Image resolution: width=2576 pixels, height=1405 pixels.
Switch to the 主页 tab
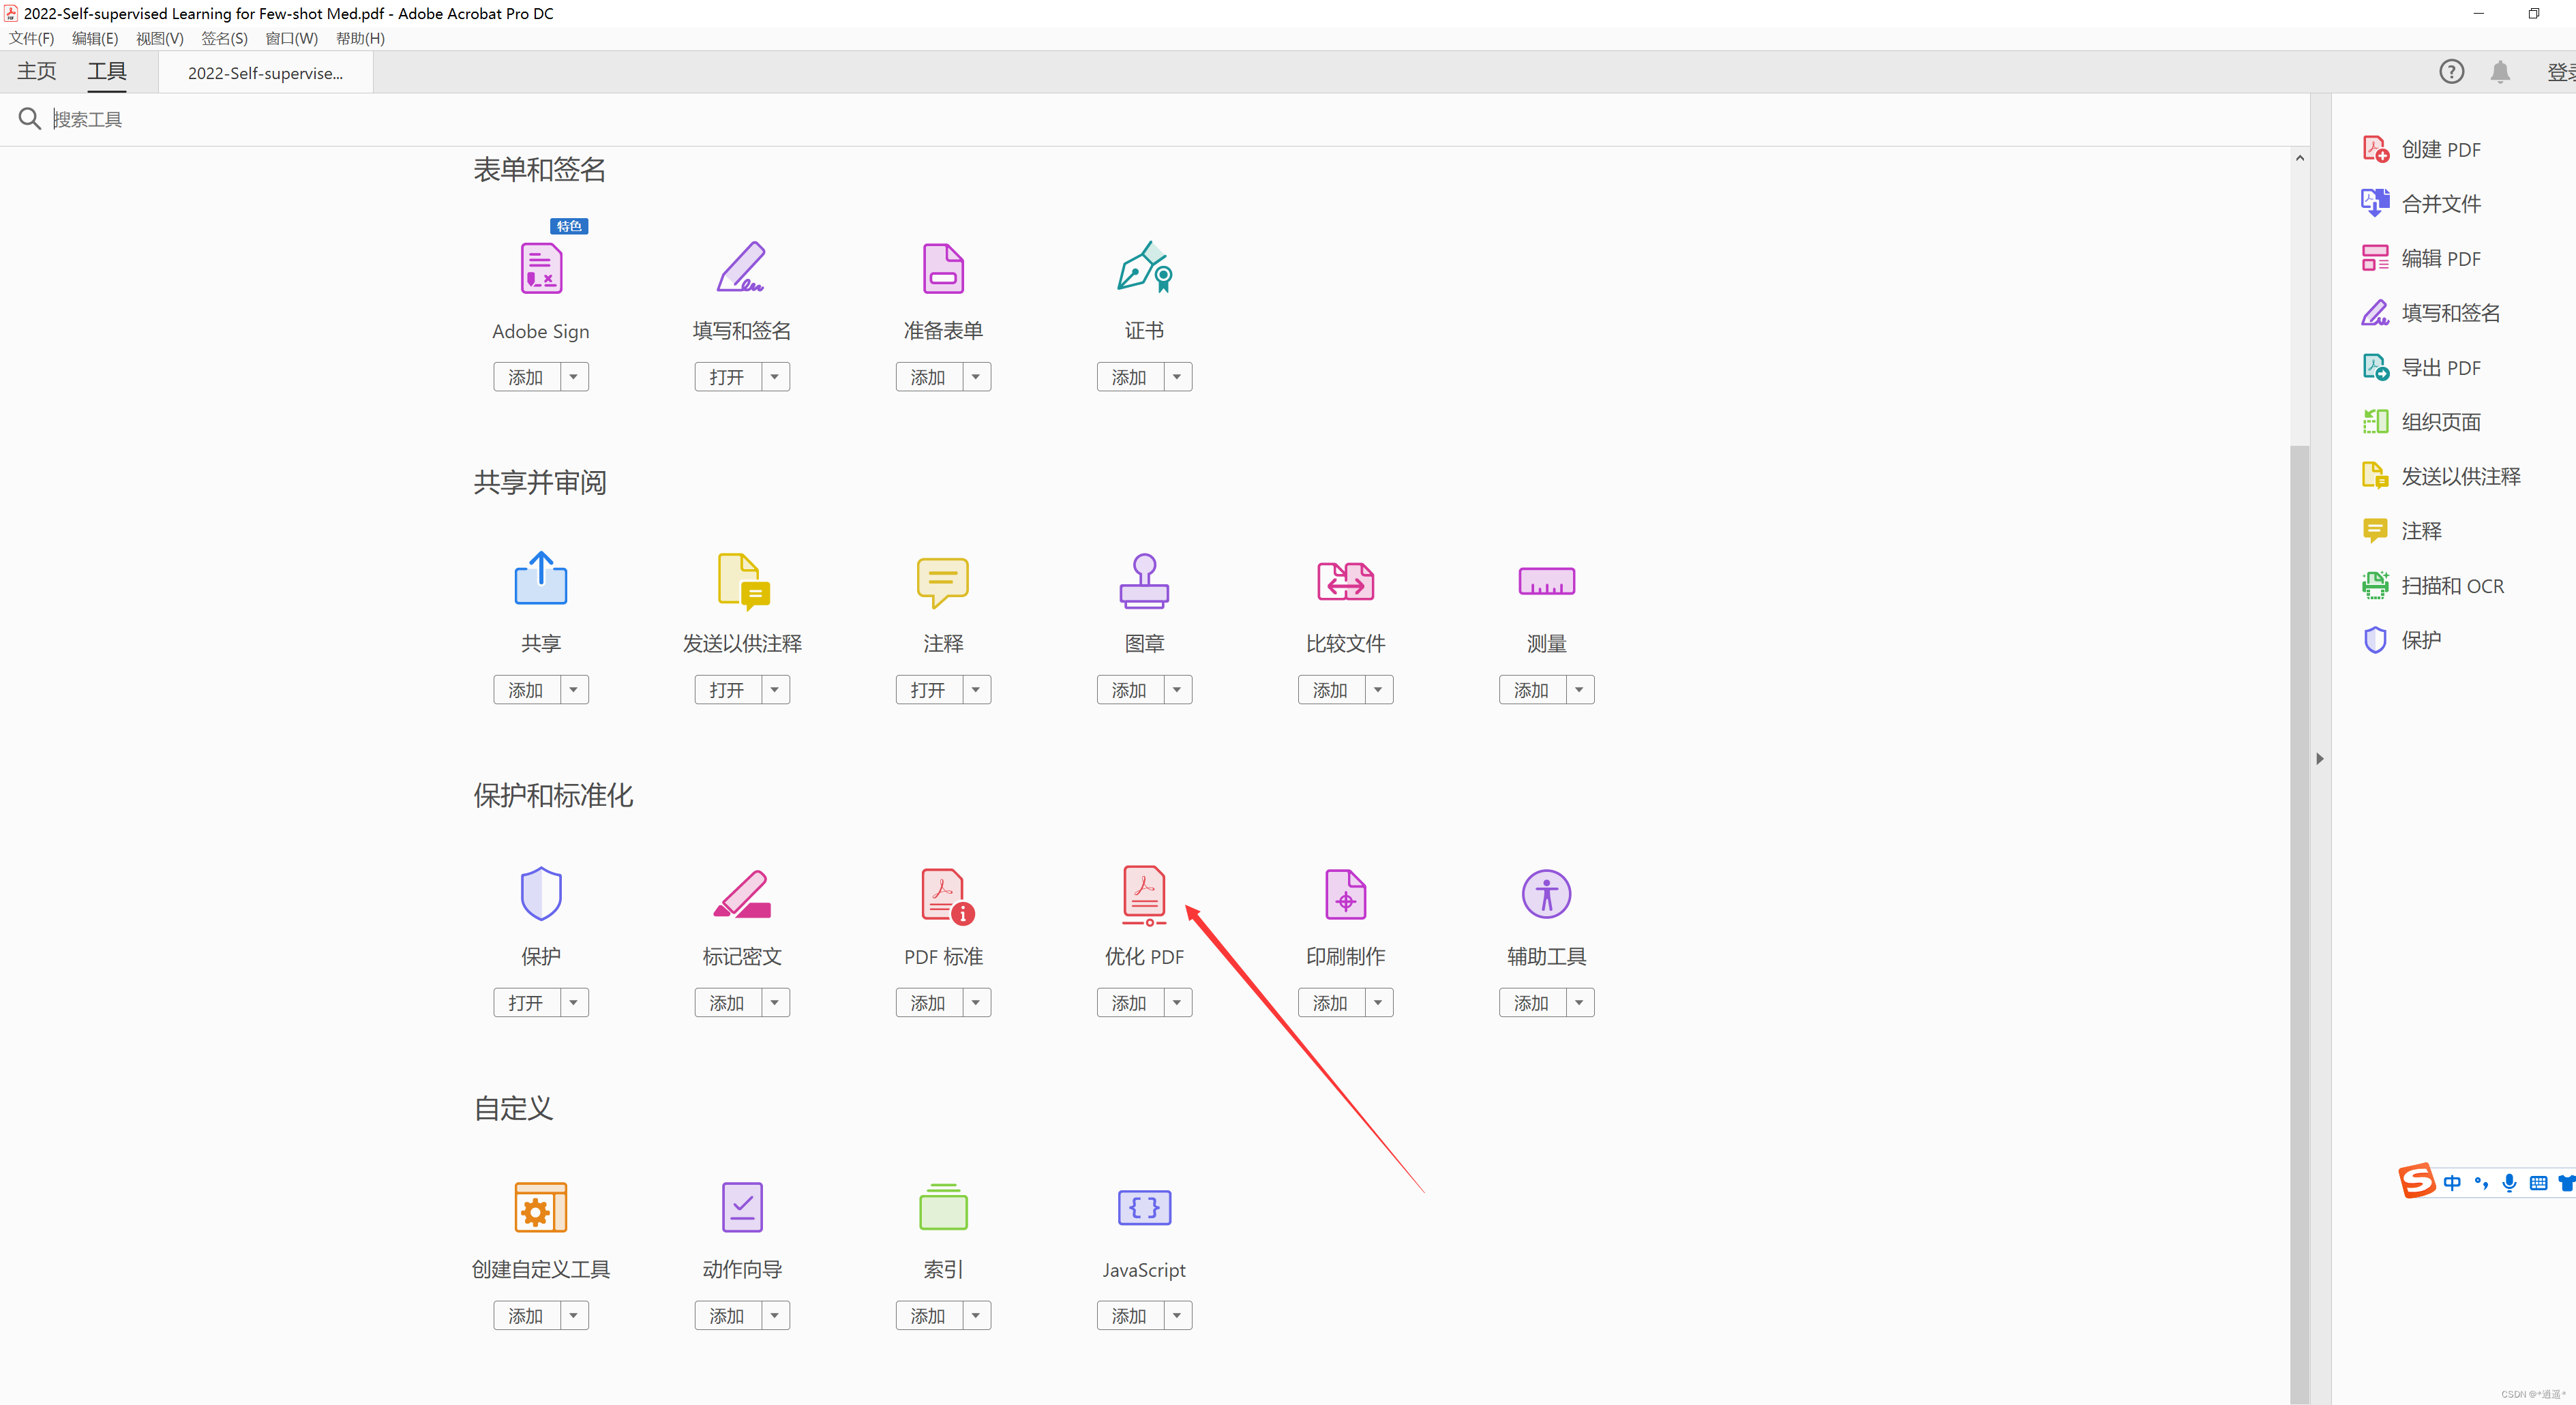pyautogui.click(x=37, y=72)
